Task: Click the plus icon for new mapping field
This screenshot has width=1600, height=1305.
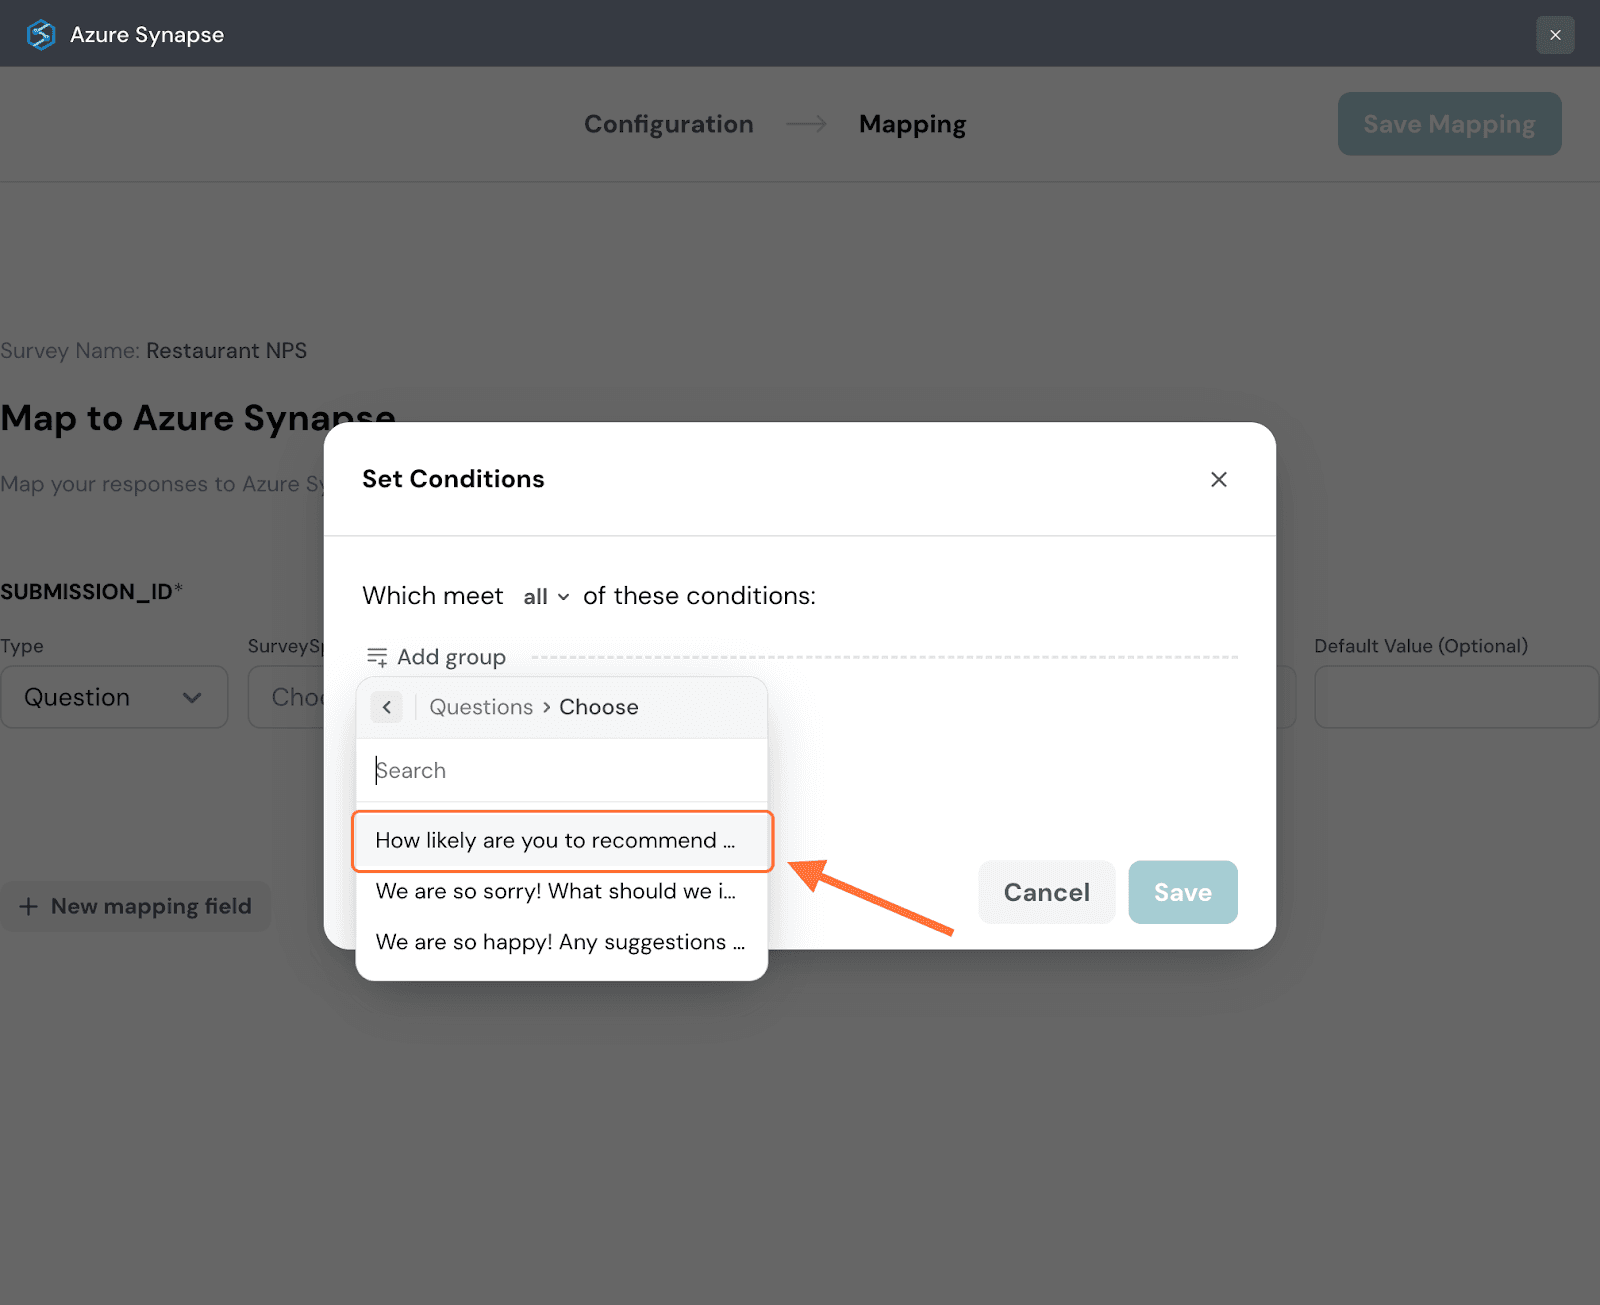Action: tap(29, 907)
